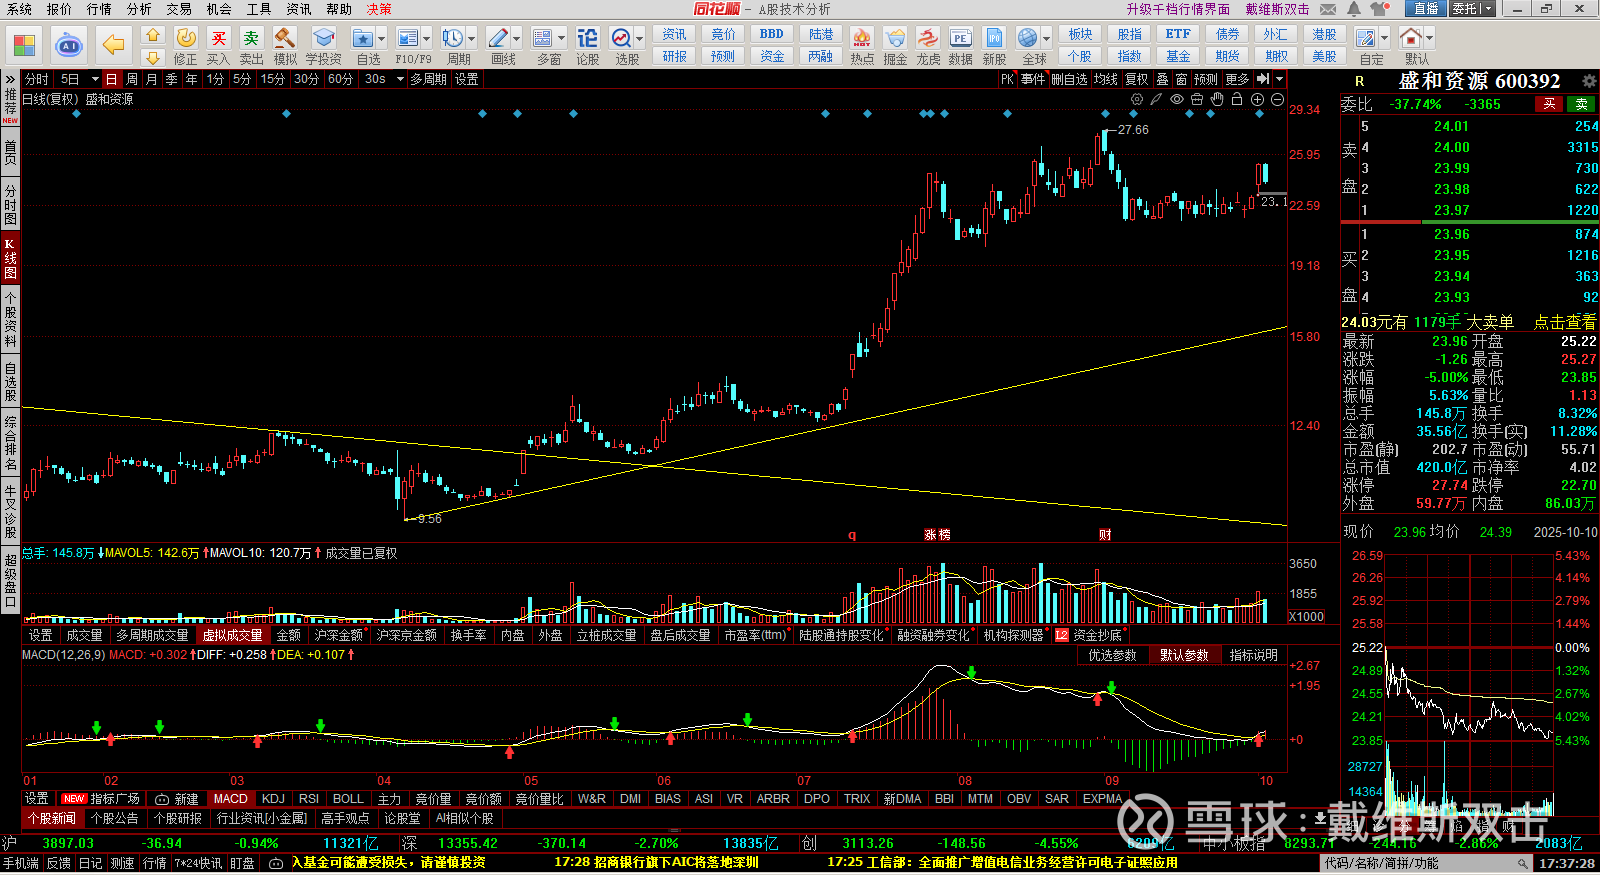Open the 龙虎 dragon-tiger list icon

(928, 46)
